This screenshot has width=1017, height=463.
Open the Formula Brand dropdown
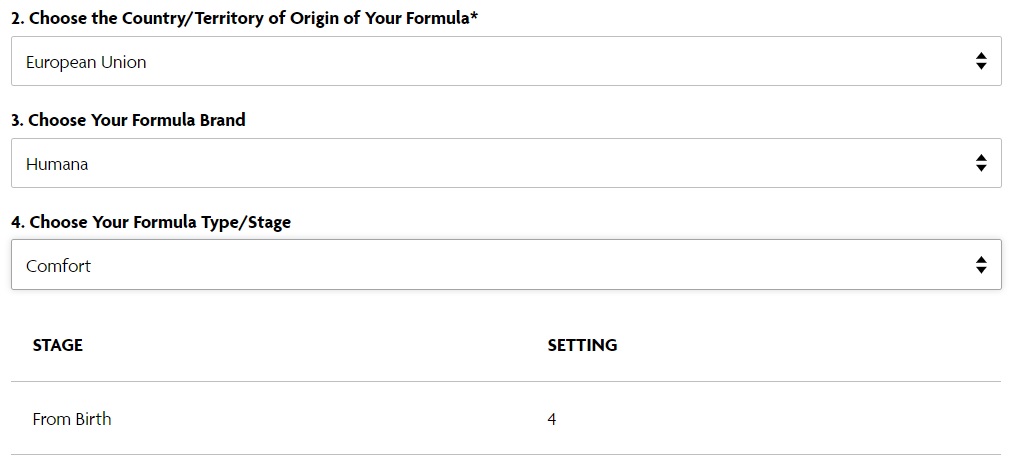506,163
